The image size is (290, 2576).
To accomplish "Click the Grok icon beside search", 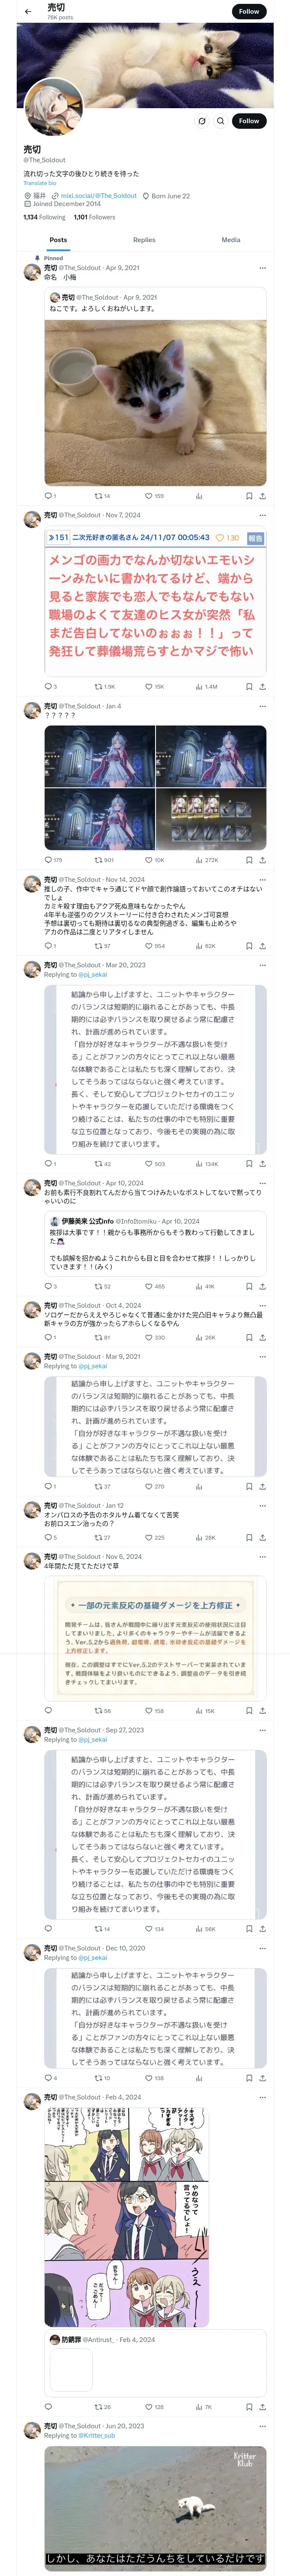I will click(x=201, y=121).
